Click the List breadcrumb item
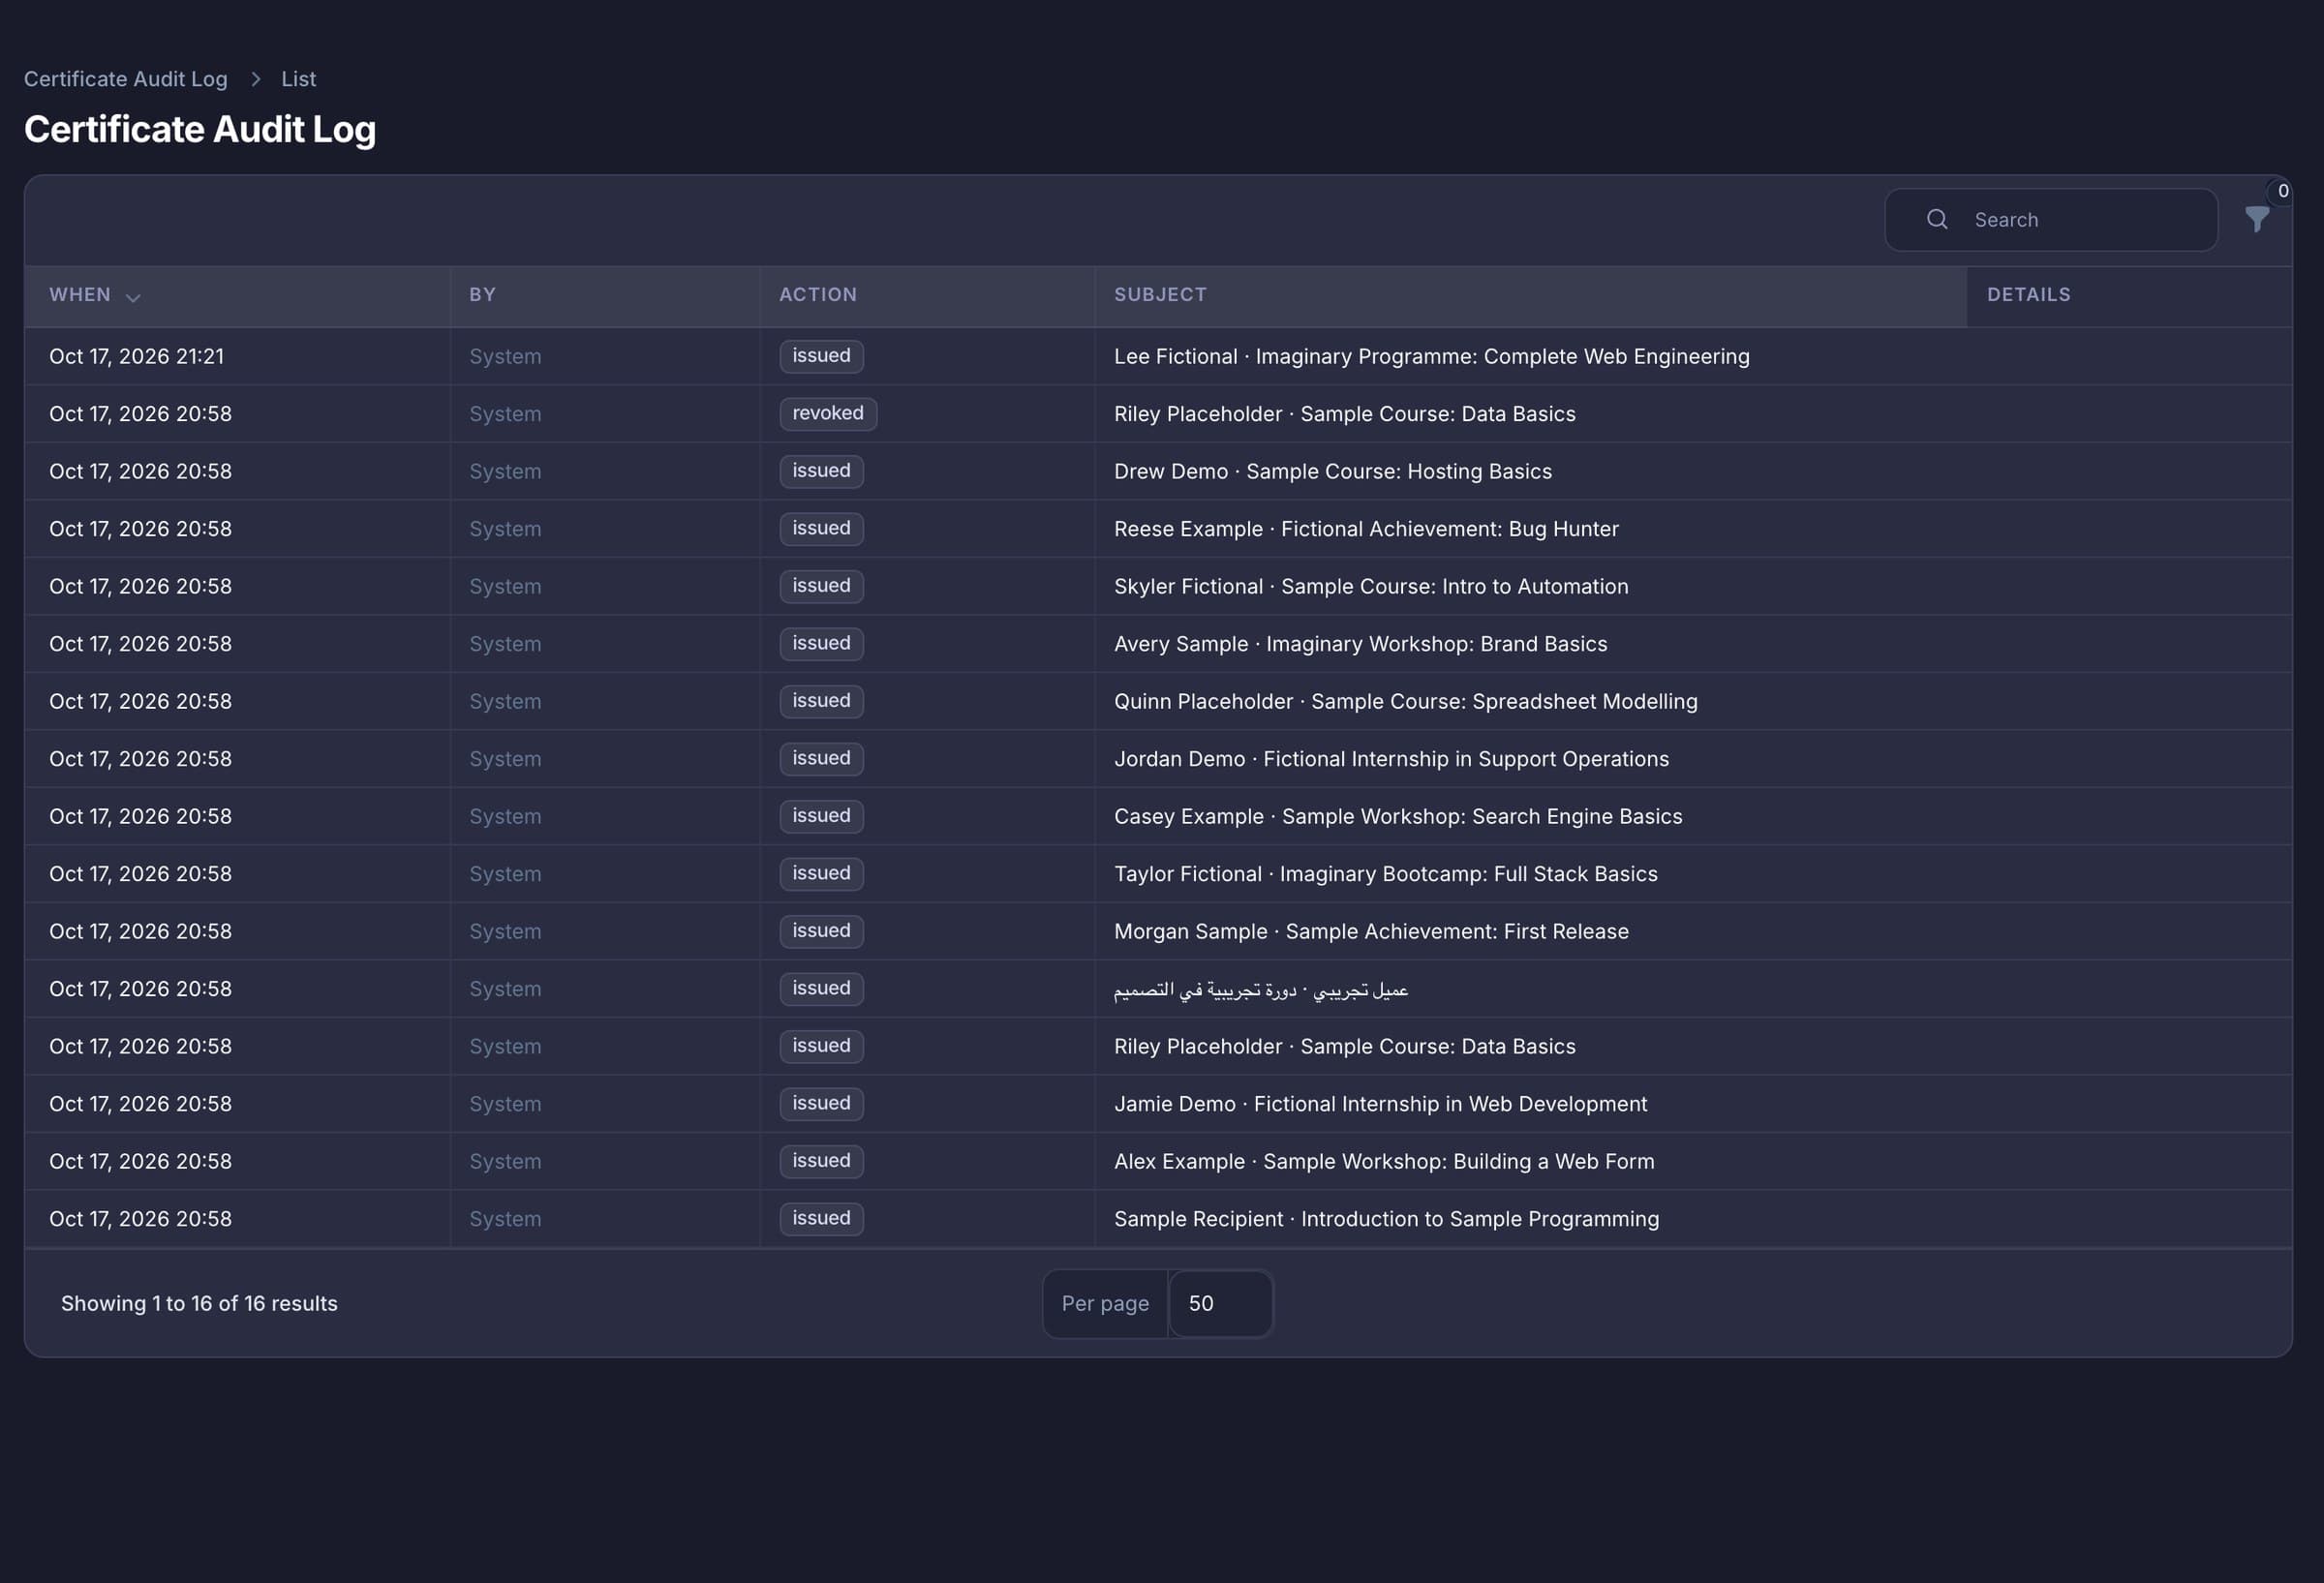 click(x=298, y=79)
